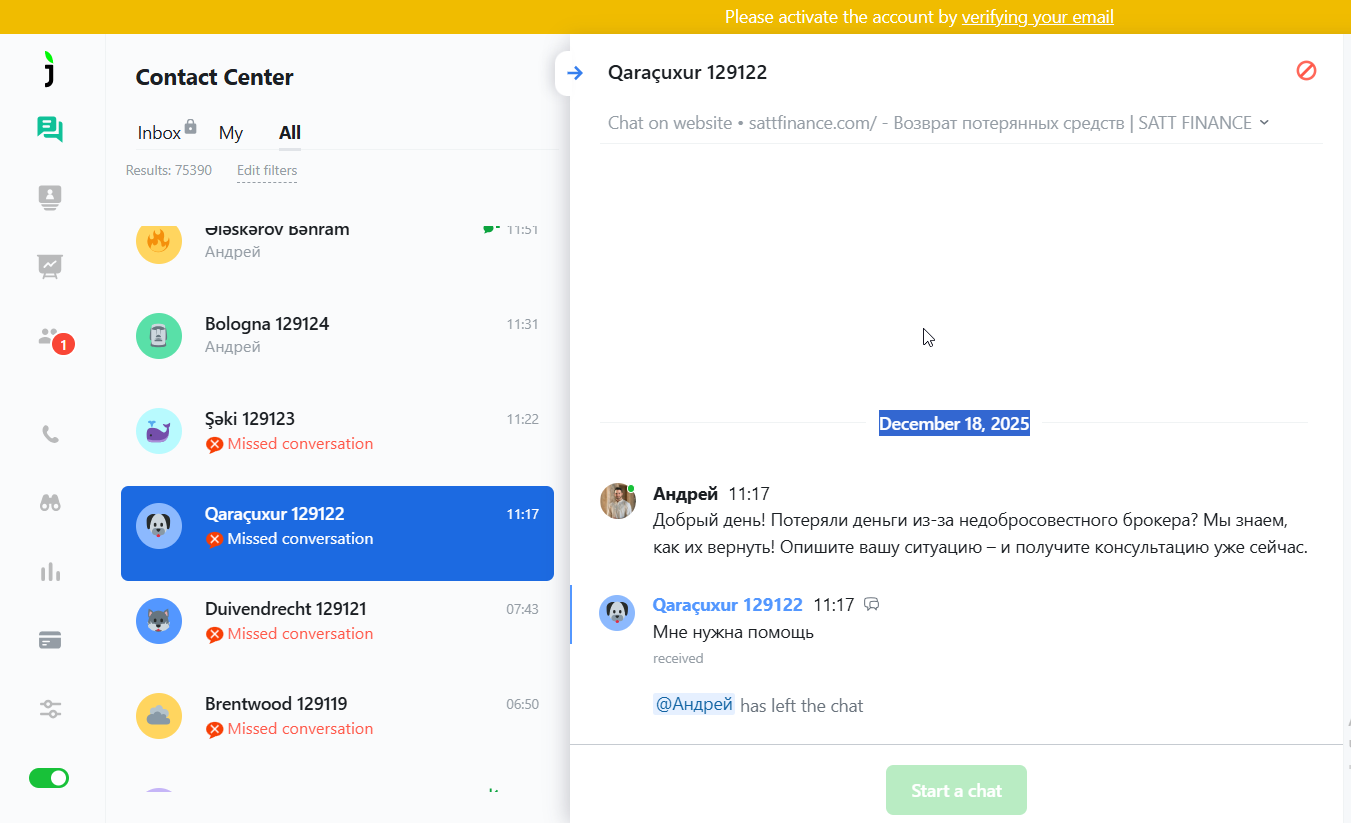Click the red block visitor icon
1351x823 pixels.
click(1306, 70)
